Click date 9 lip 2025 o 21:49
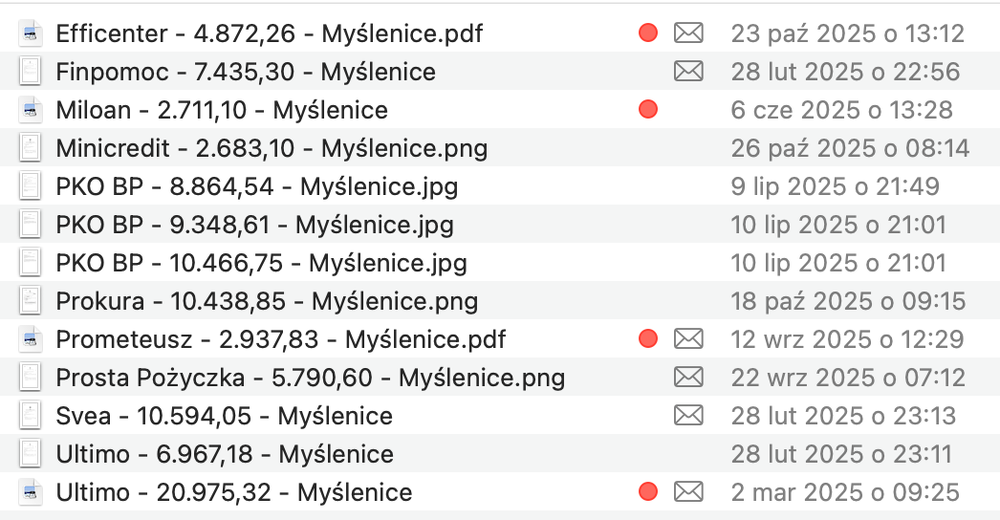The height and width of the screenshot is (520, 1000). [x=835, y=186]
